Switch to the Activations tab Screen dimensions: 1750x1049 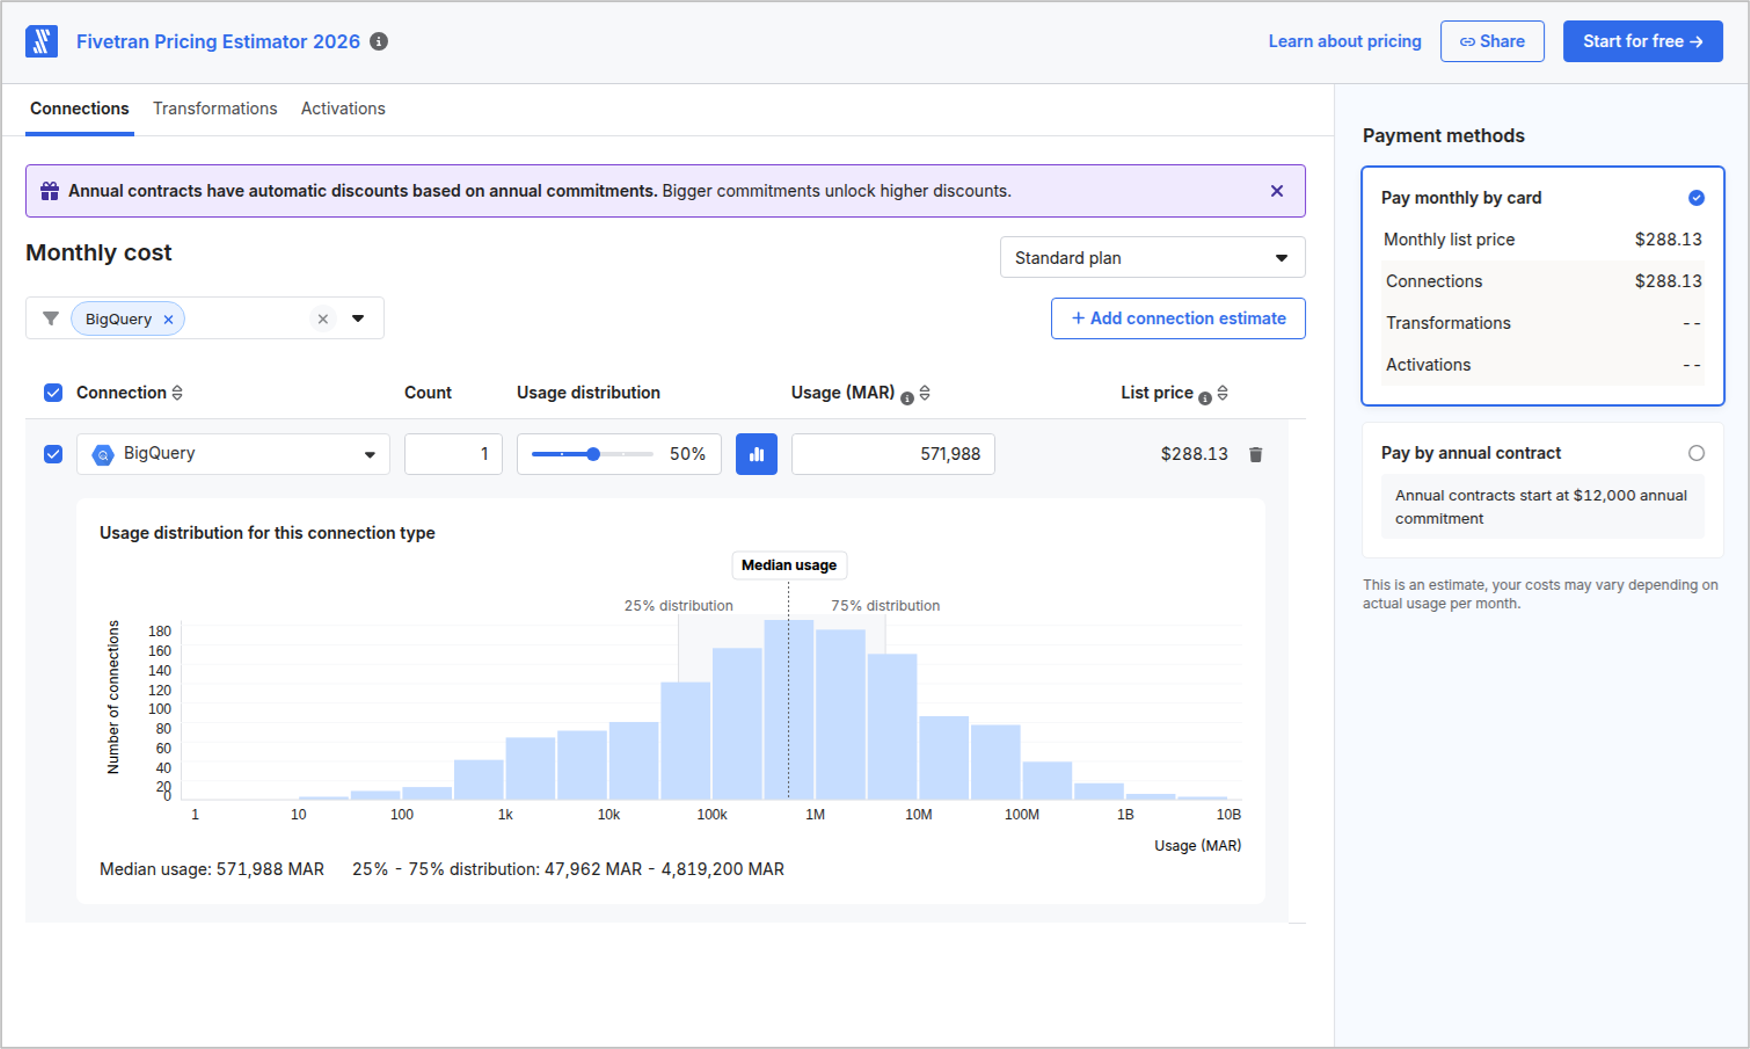tap(343, 109)
